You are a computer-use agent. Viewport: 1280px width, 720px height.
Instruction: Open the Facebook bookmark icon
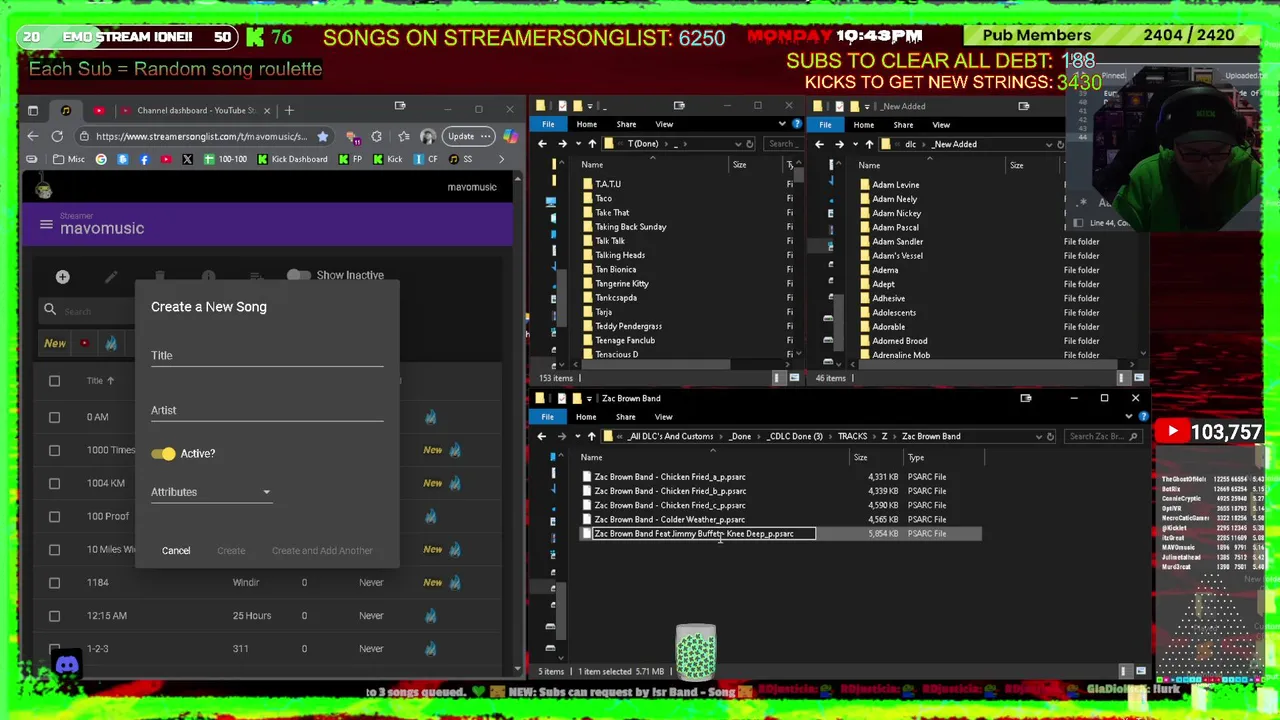tap(144, 159)
